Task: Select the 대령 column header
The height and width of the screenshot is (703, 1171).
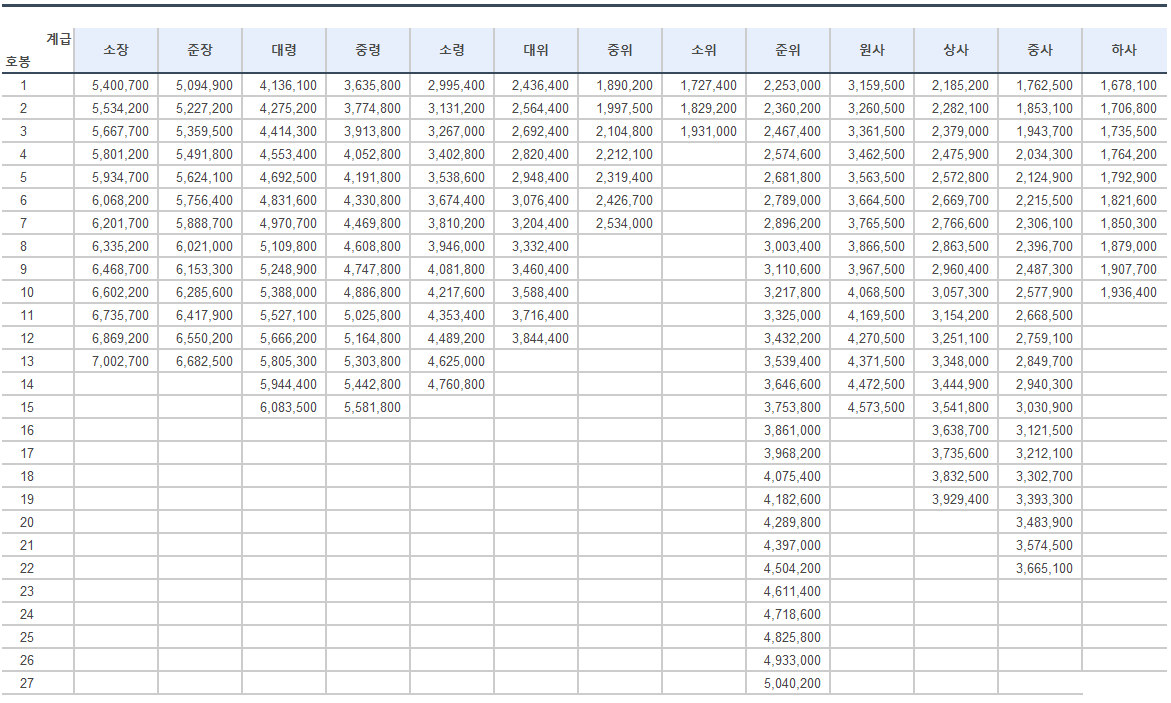Action: pyautogui.click(x=284, y=50)
